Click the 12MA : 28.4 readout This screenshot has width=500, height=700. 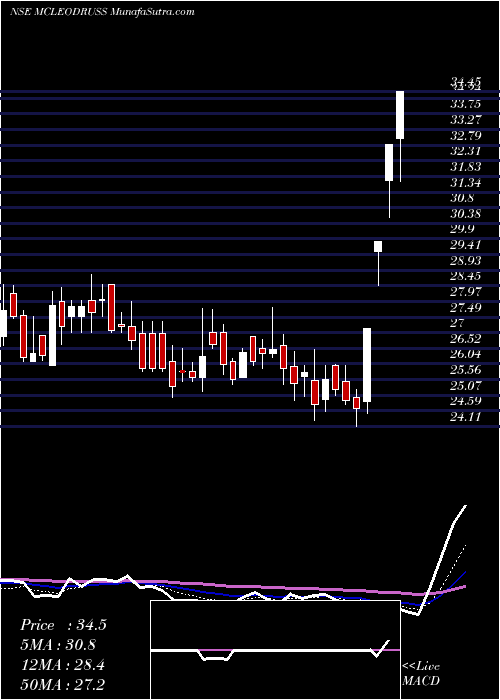point(62,665)
